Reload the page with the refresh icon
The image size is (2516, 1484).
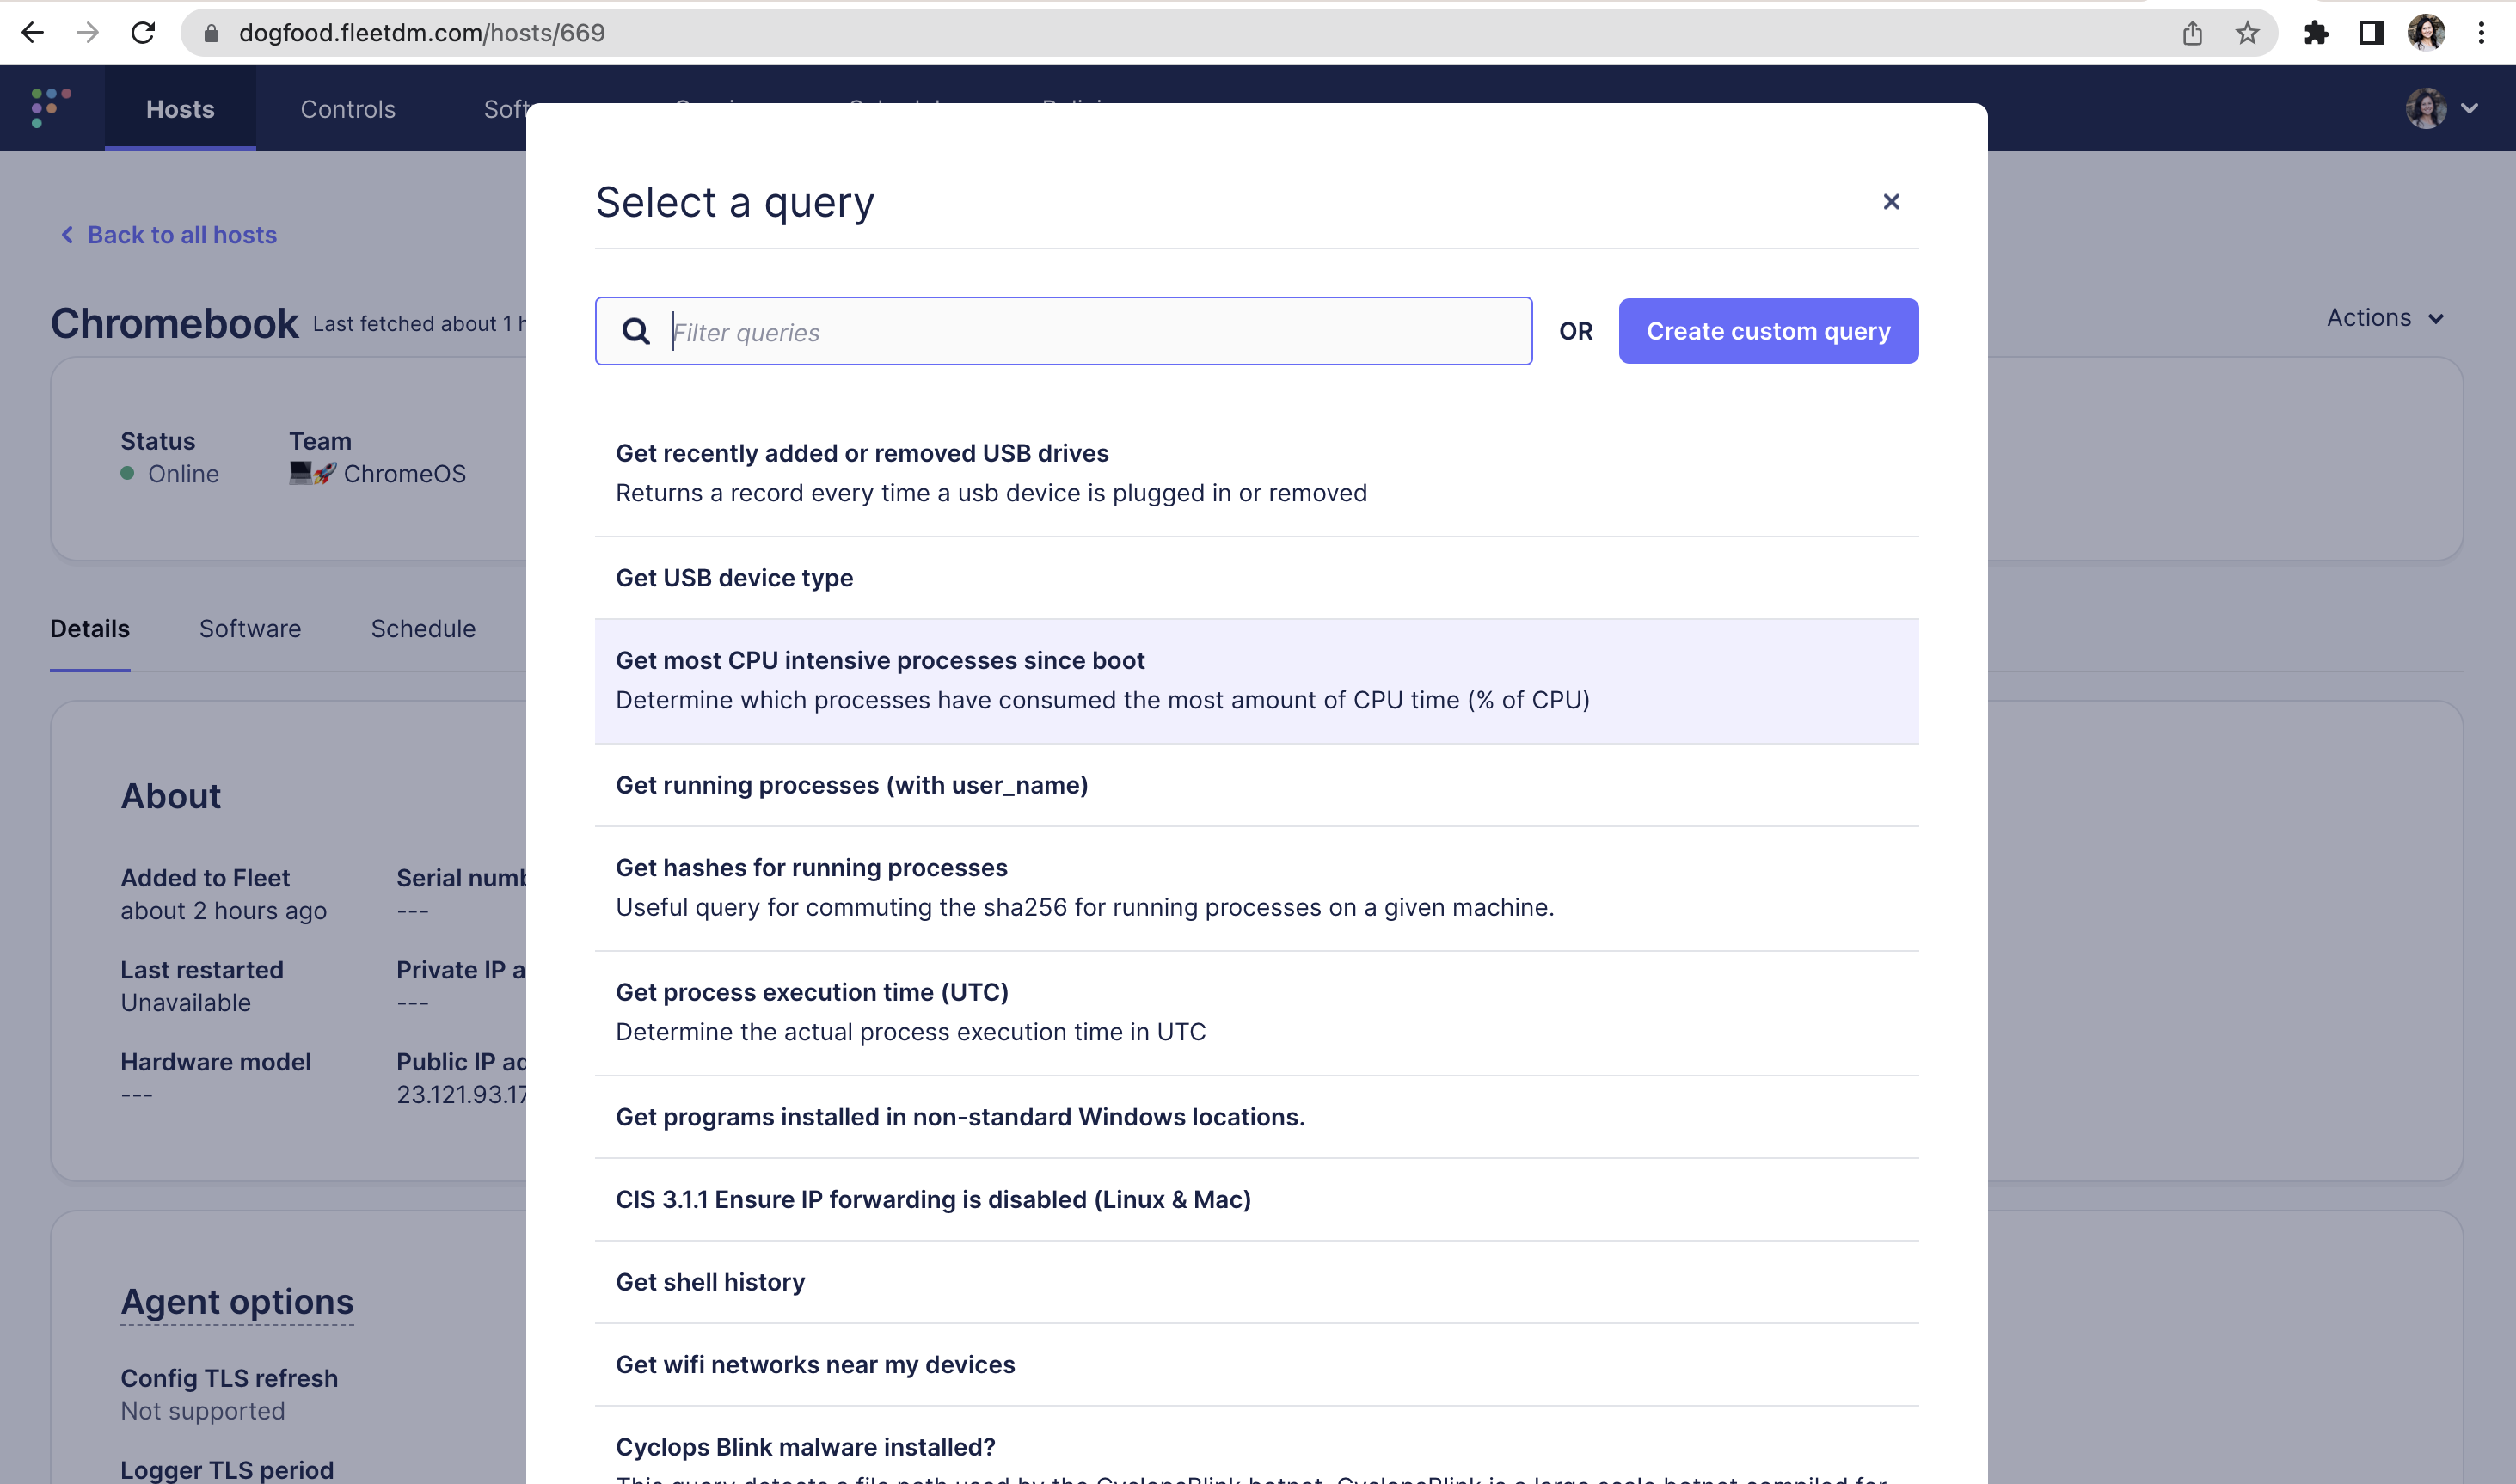(x=143, y=32)
